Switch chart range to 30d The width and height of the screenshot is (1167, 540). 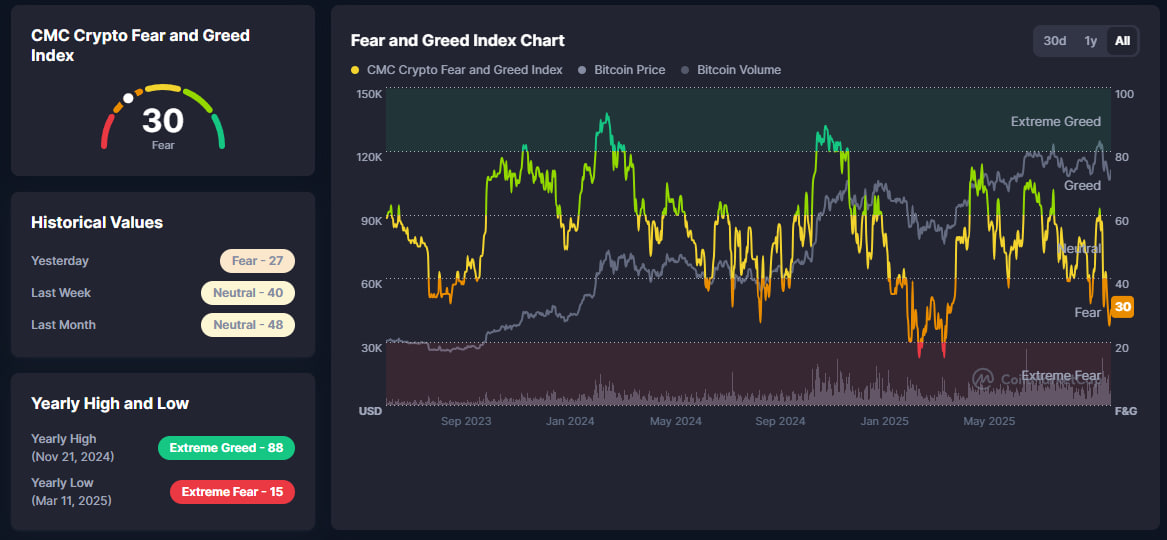[1054, 41]
